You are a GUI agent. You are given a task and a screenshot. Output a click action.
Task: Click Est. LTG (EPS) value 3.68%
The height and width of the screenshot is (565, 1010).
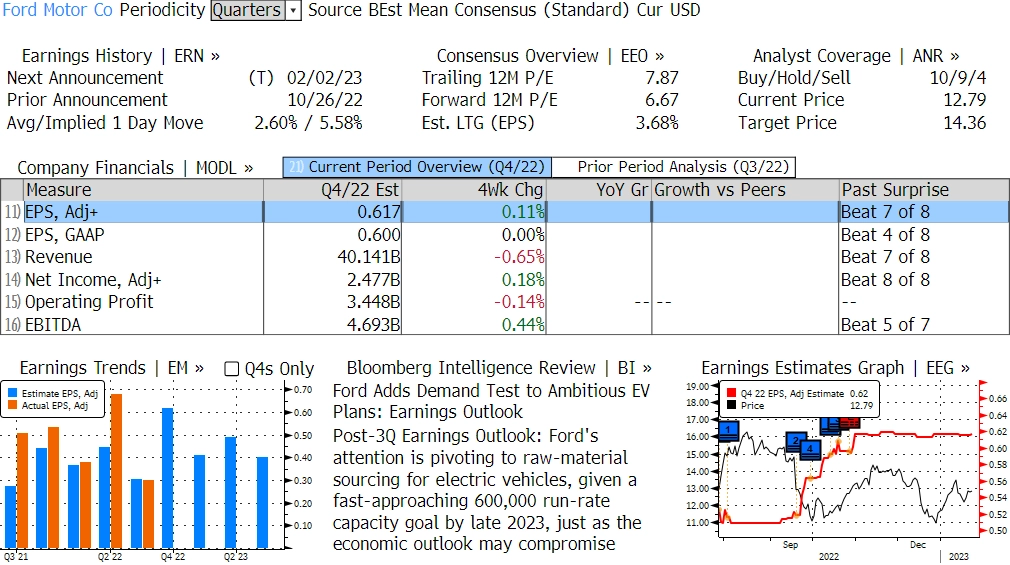(x=657, y=123)
